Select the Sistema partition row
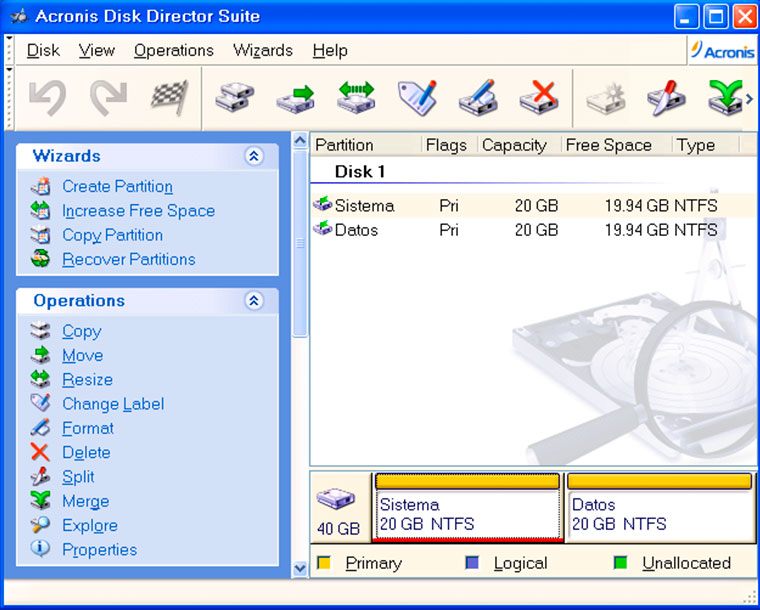This screenshot has width=760, height=610. 533,205
